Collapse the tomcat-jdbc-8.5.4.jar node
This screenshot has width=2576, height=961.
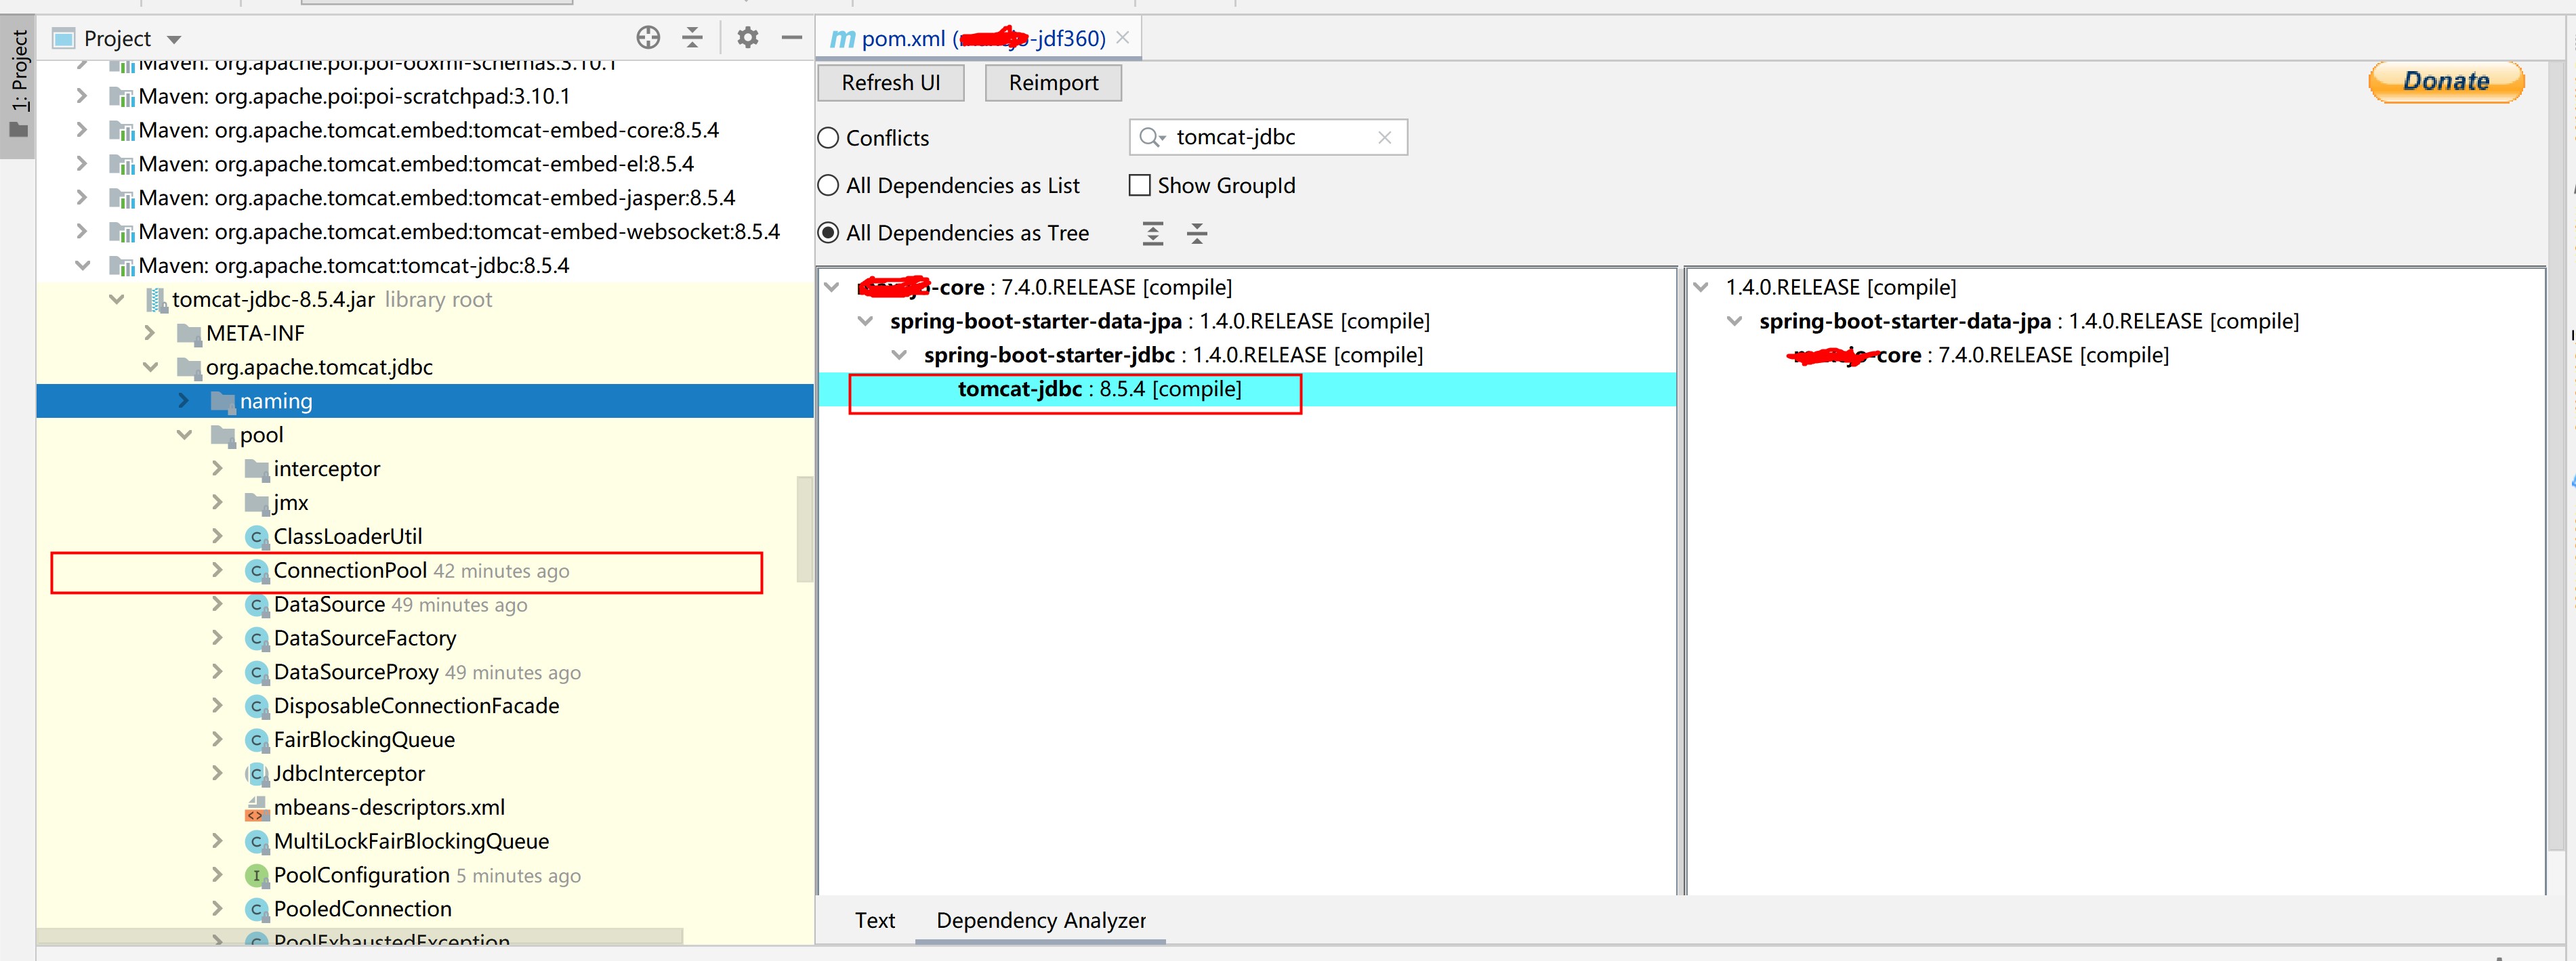pos(117,300)
